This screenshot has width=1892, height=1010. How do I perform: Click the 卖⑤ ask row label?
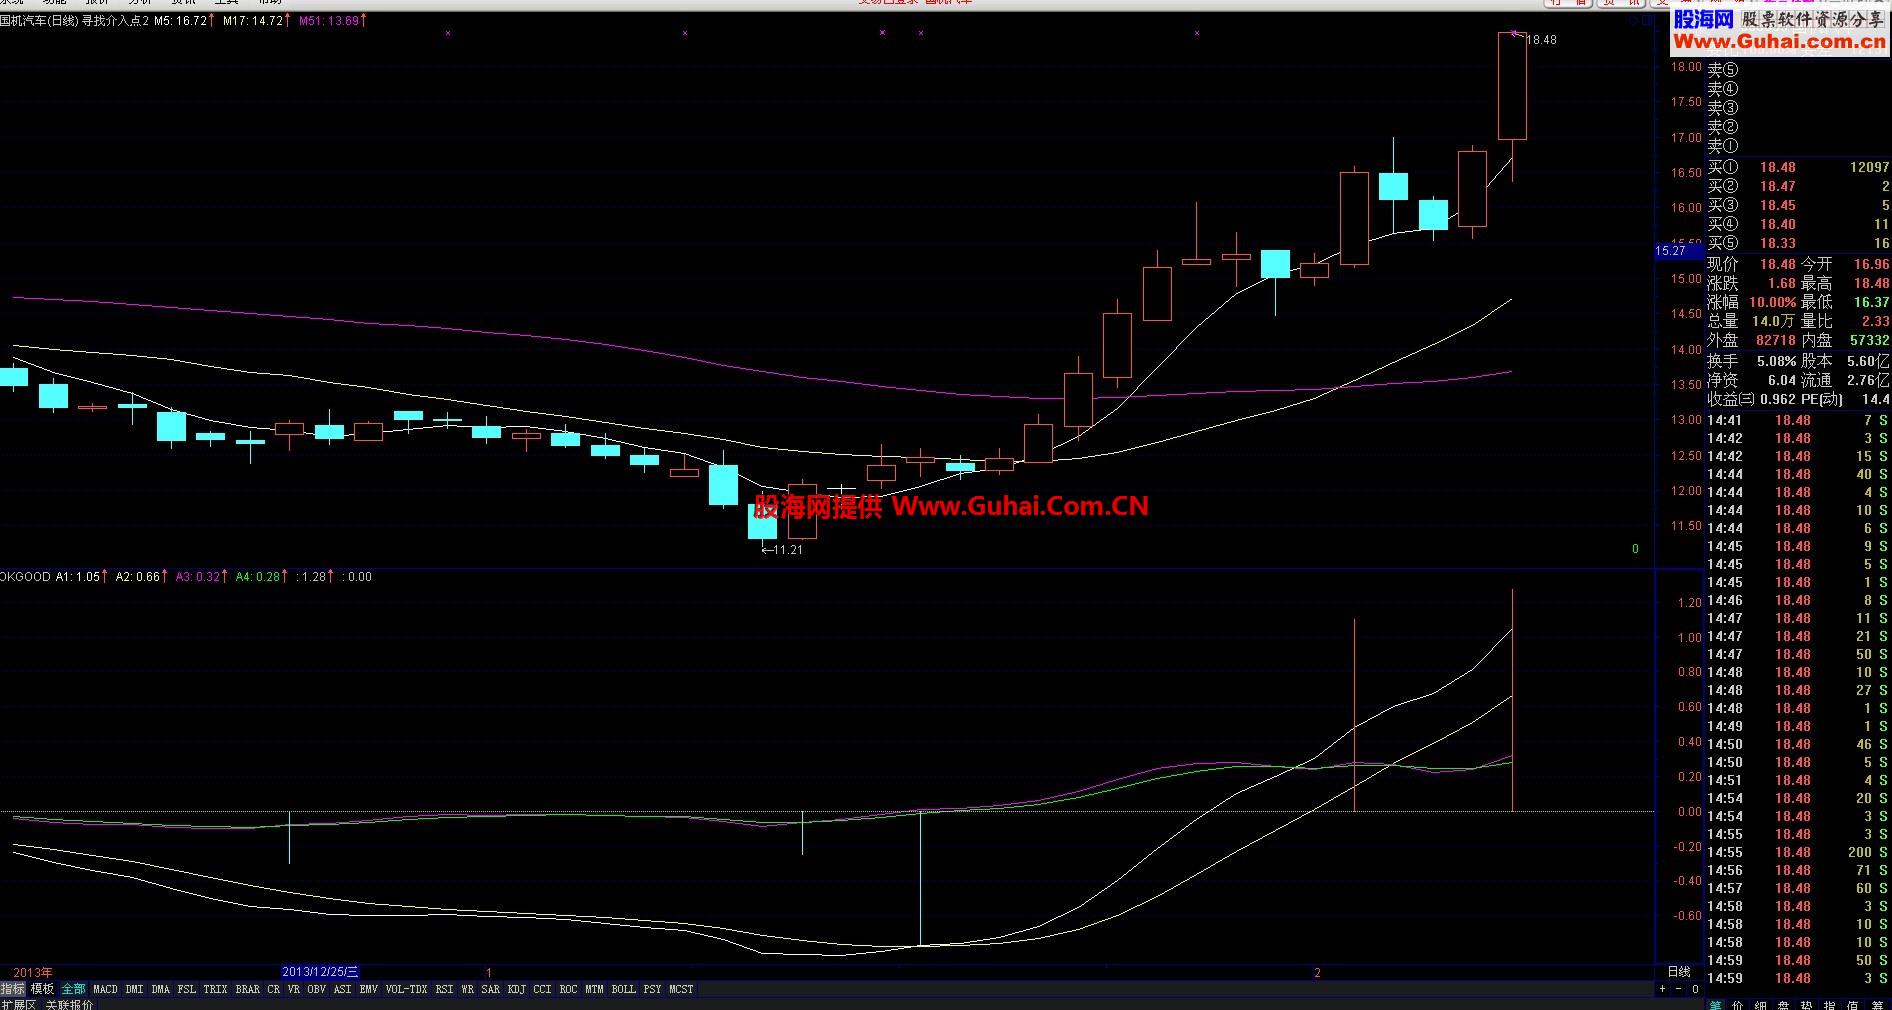pyautogui.click(x=1723, y=70)
